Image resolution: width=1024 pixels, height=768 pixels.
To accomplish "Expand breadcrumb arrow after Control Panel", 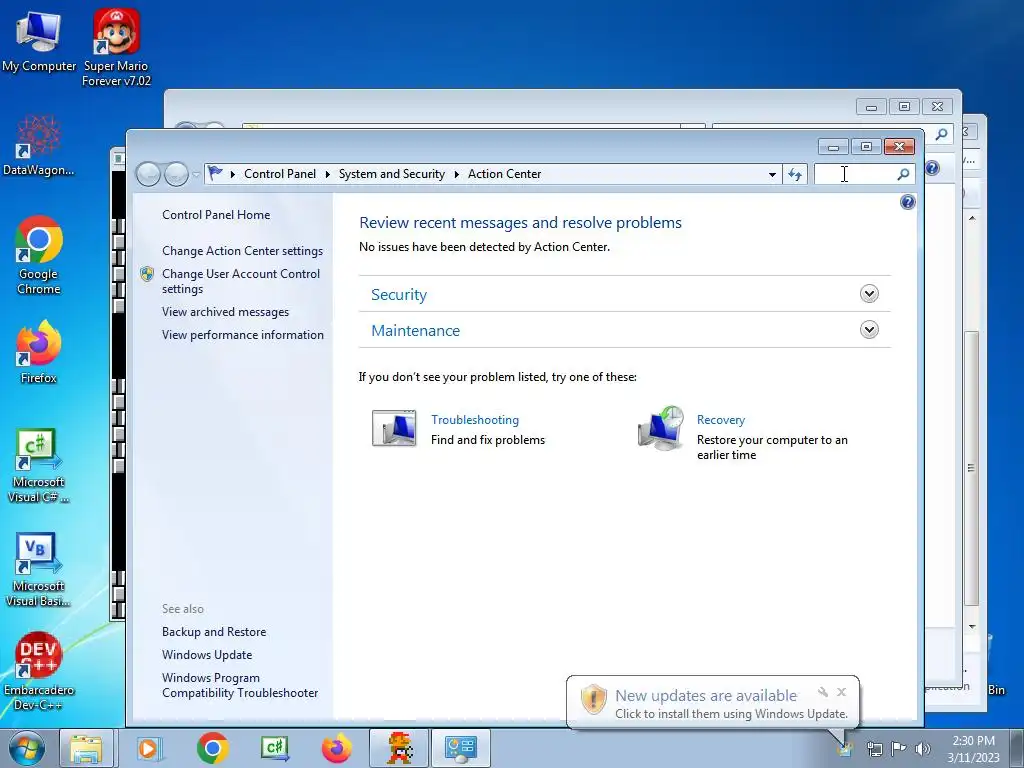I will [327, 174].
